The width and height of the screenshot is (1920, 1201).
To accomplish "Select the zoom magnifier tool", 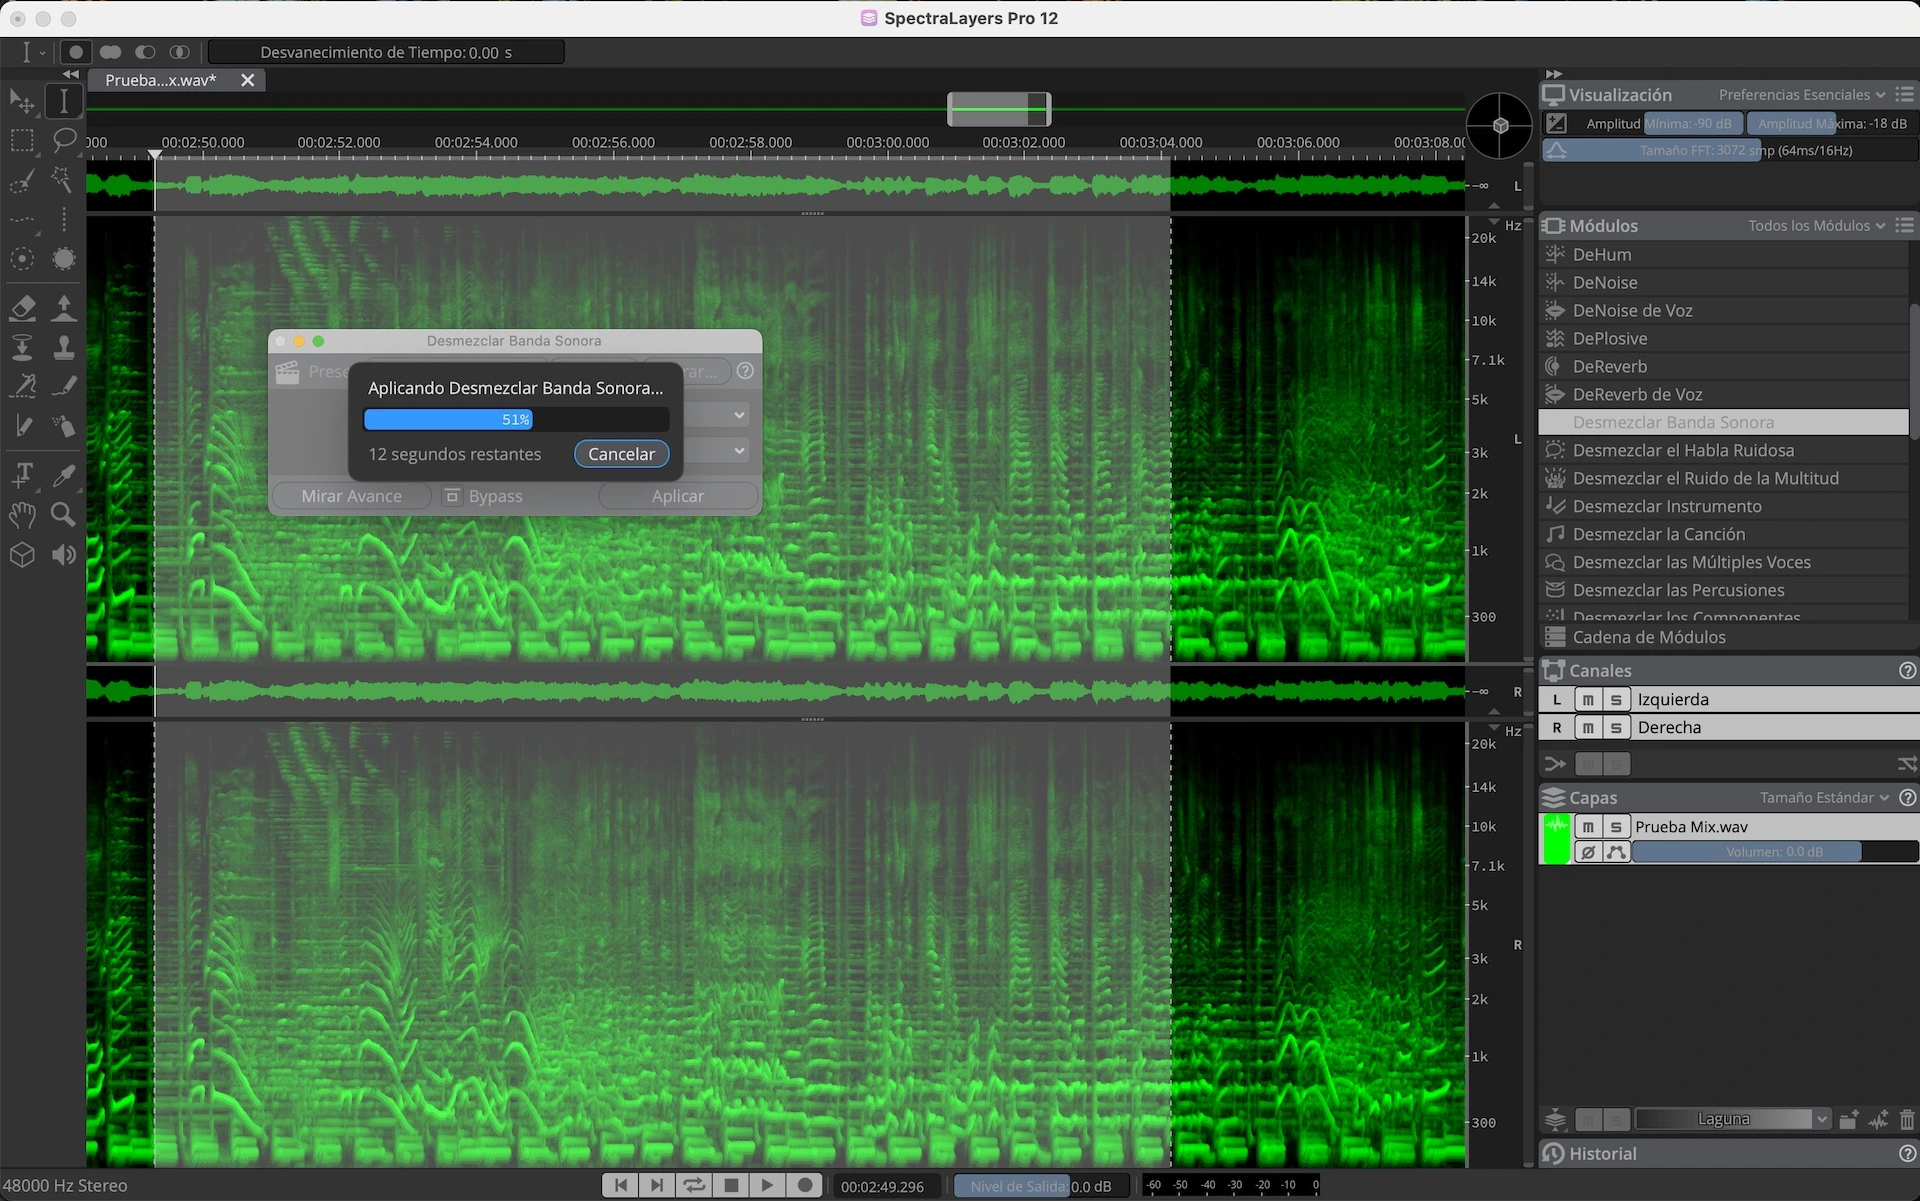I will [x=64, y=515].
